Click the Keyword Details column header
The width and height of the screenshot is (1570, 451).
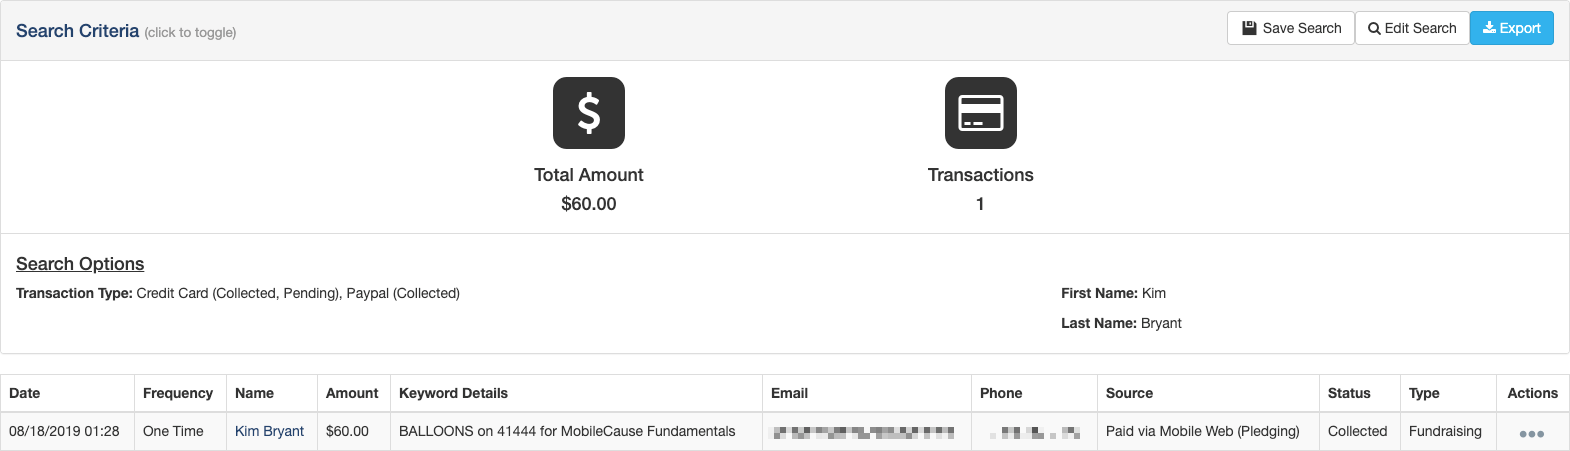click(453, 393)
